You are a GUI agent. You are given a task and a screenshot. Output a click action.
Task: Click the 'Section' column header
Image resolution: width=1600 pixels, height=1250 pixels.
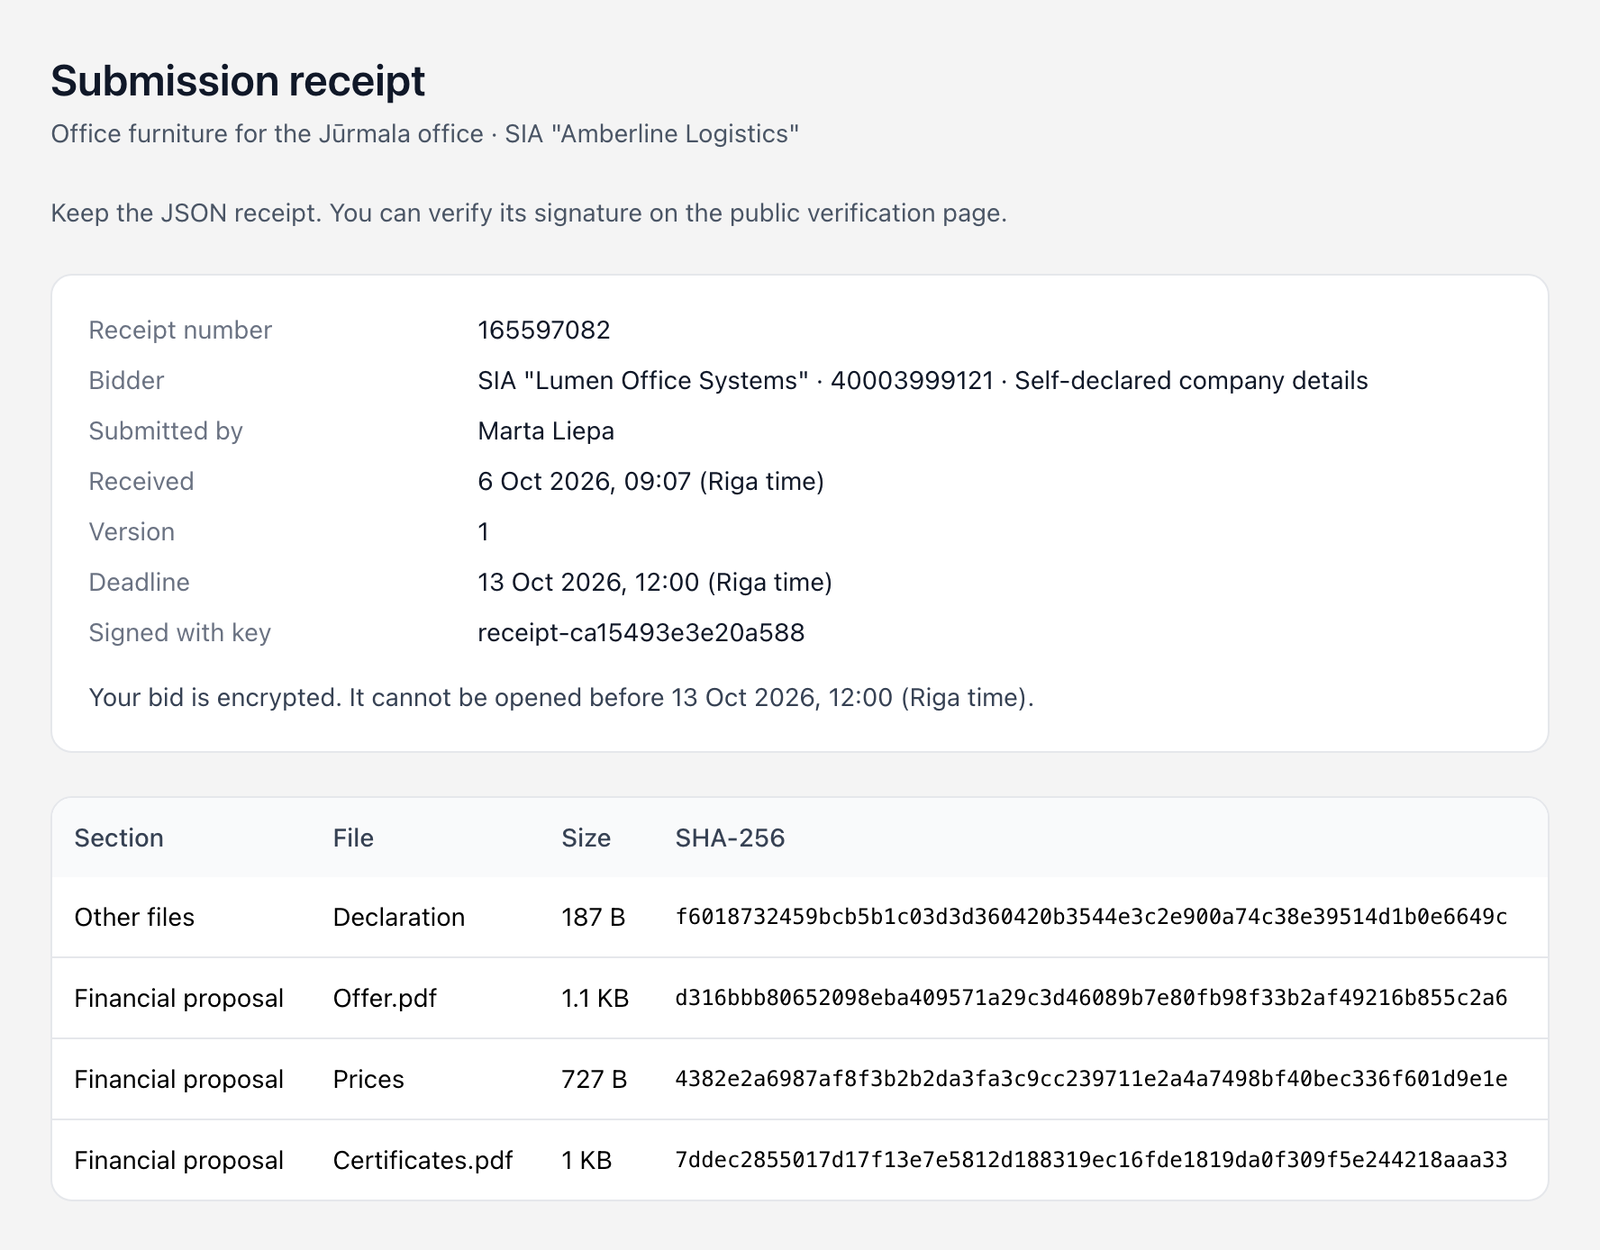pos(119,838)
